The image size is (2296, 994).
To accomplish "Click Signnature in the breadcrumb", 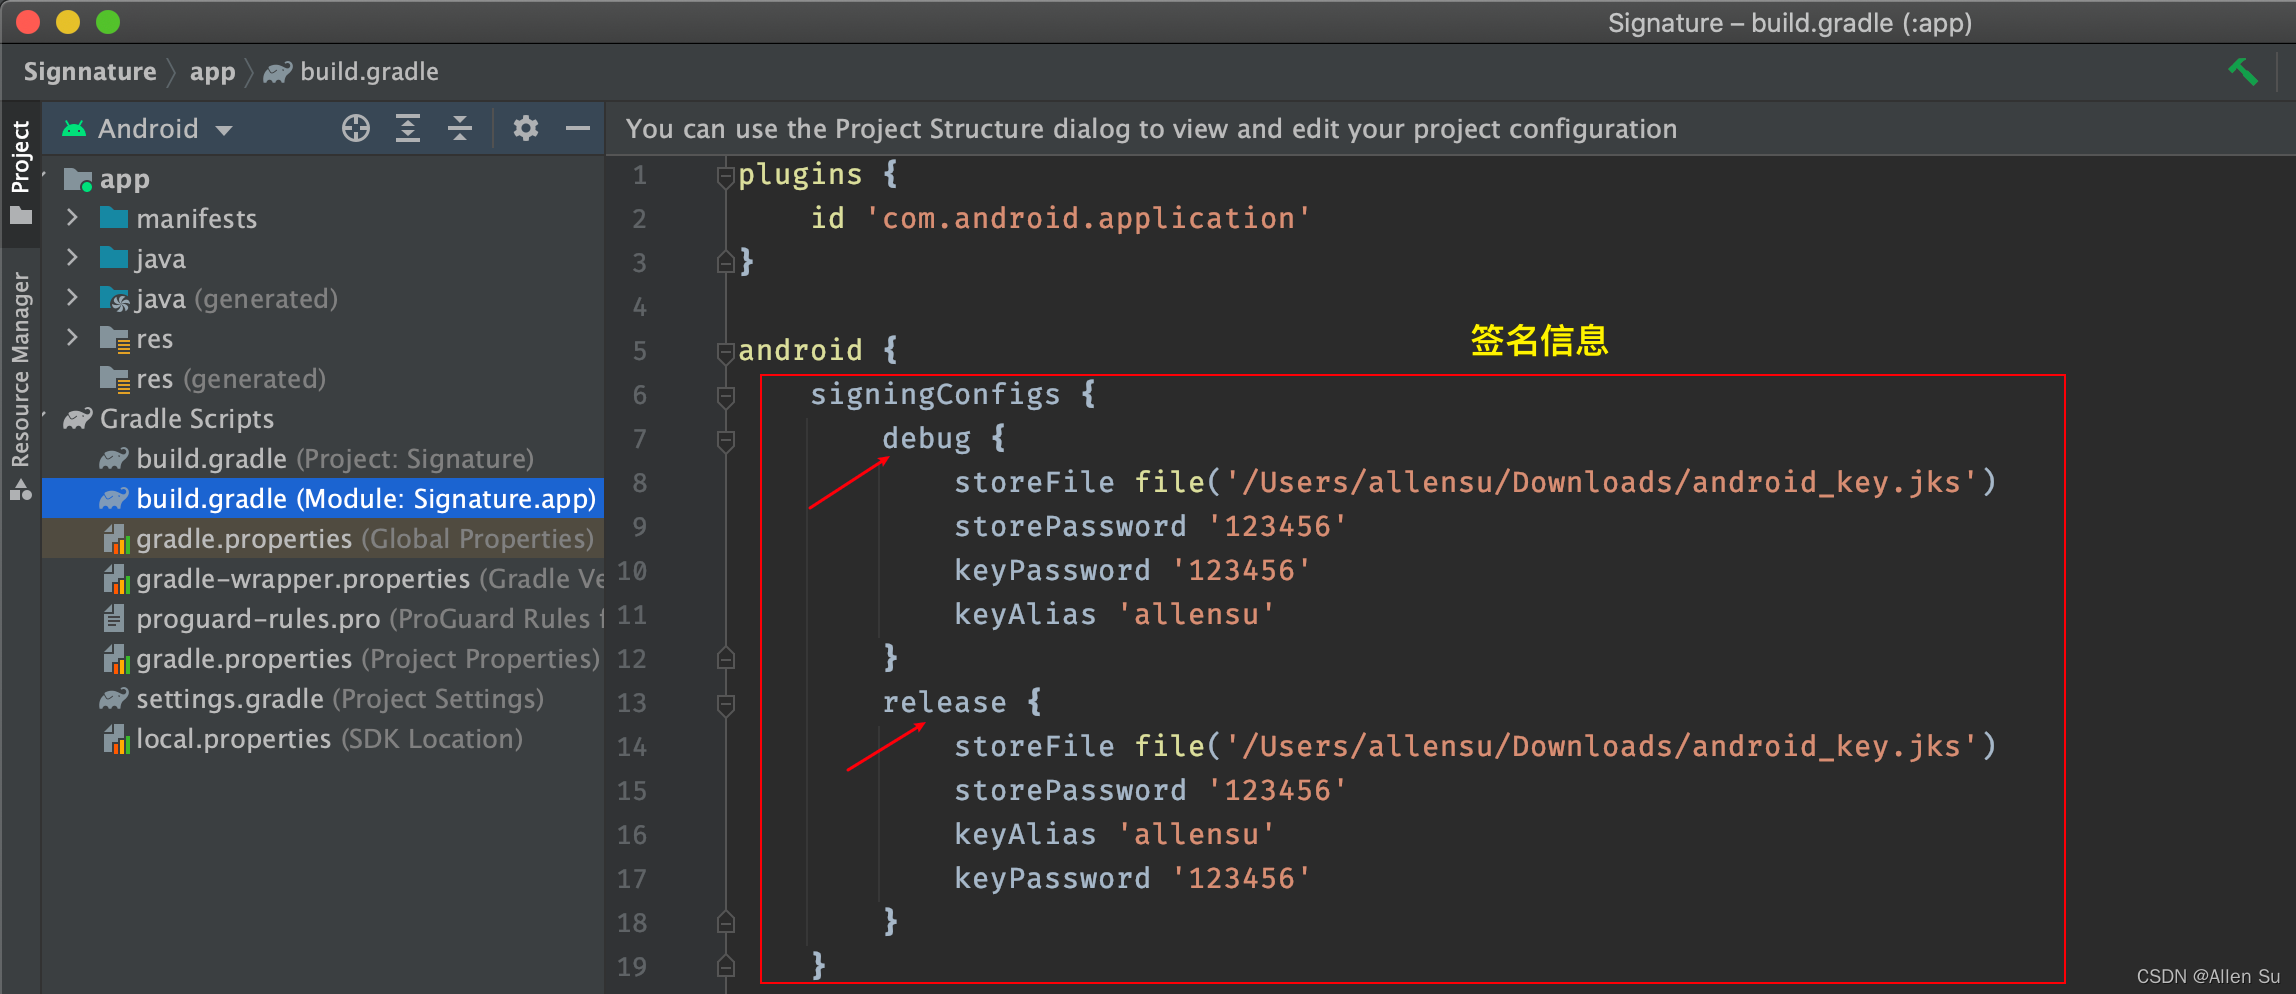I will (x=90, y=72).
